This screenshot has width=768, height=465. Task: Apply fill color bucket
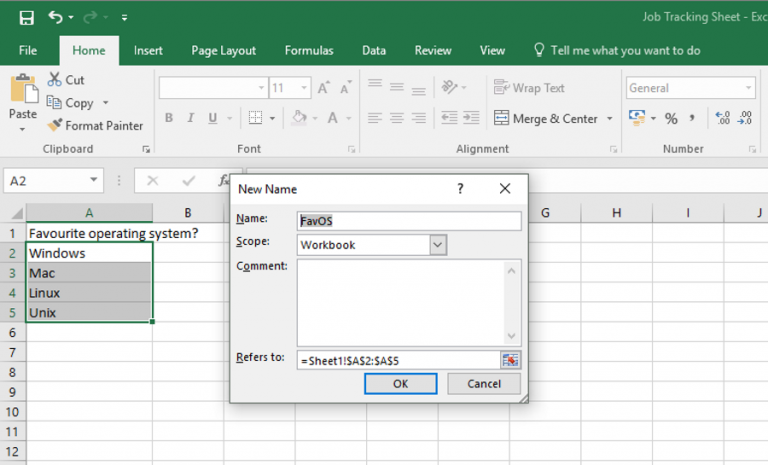(x=299, y=118)
